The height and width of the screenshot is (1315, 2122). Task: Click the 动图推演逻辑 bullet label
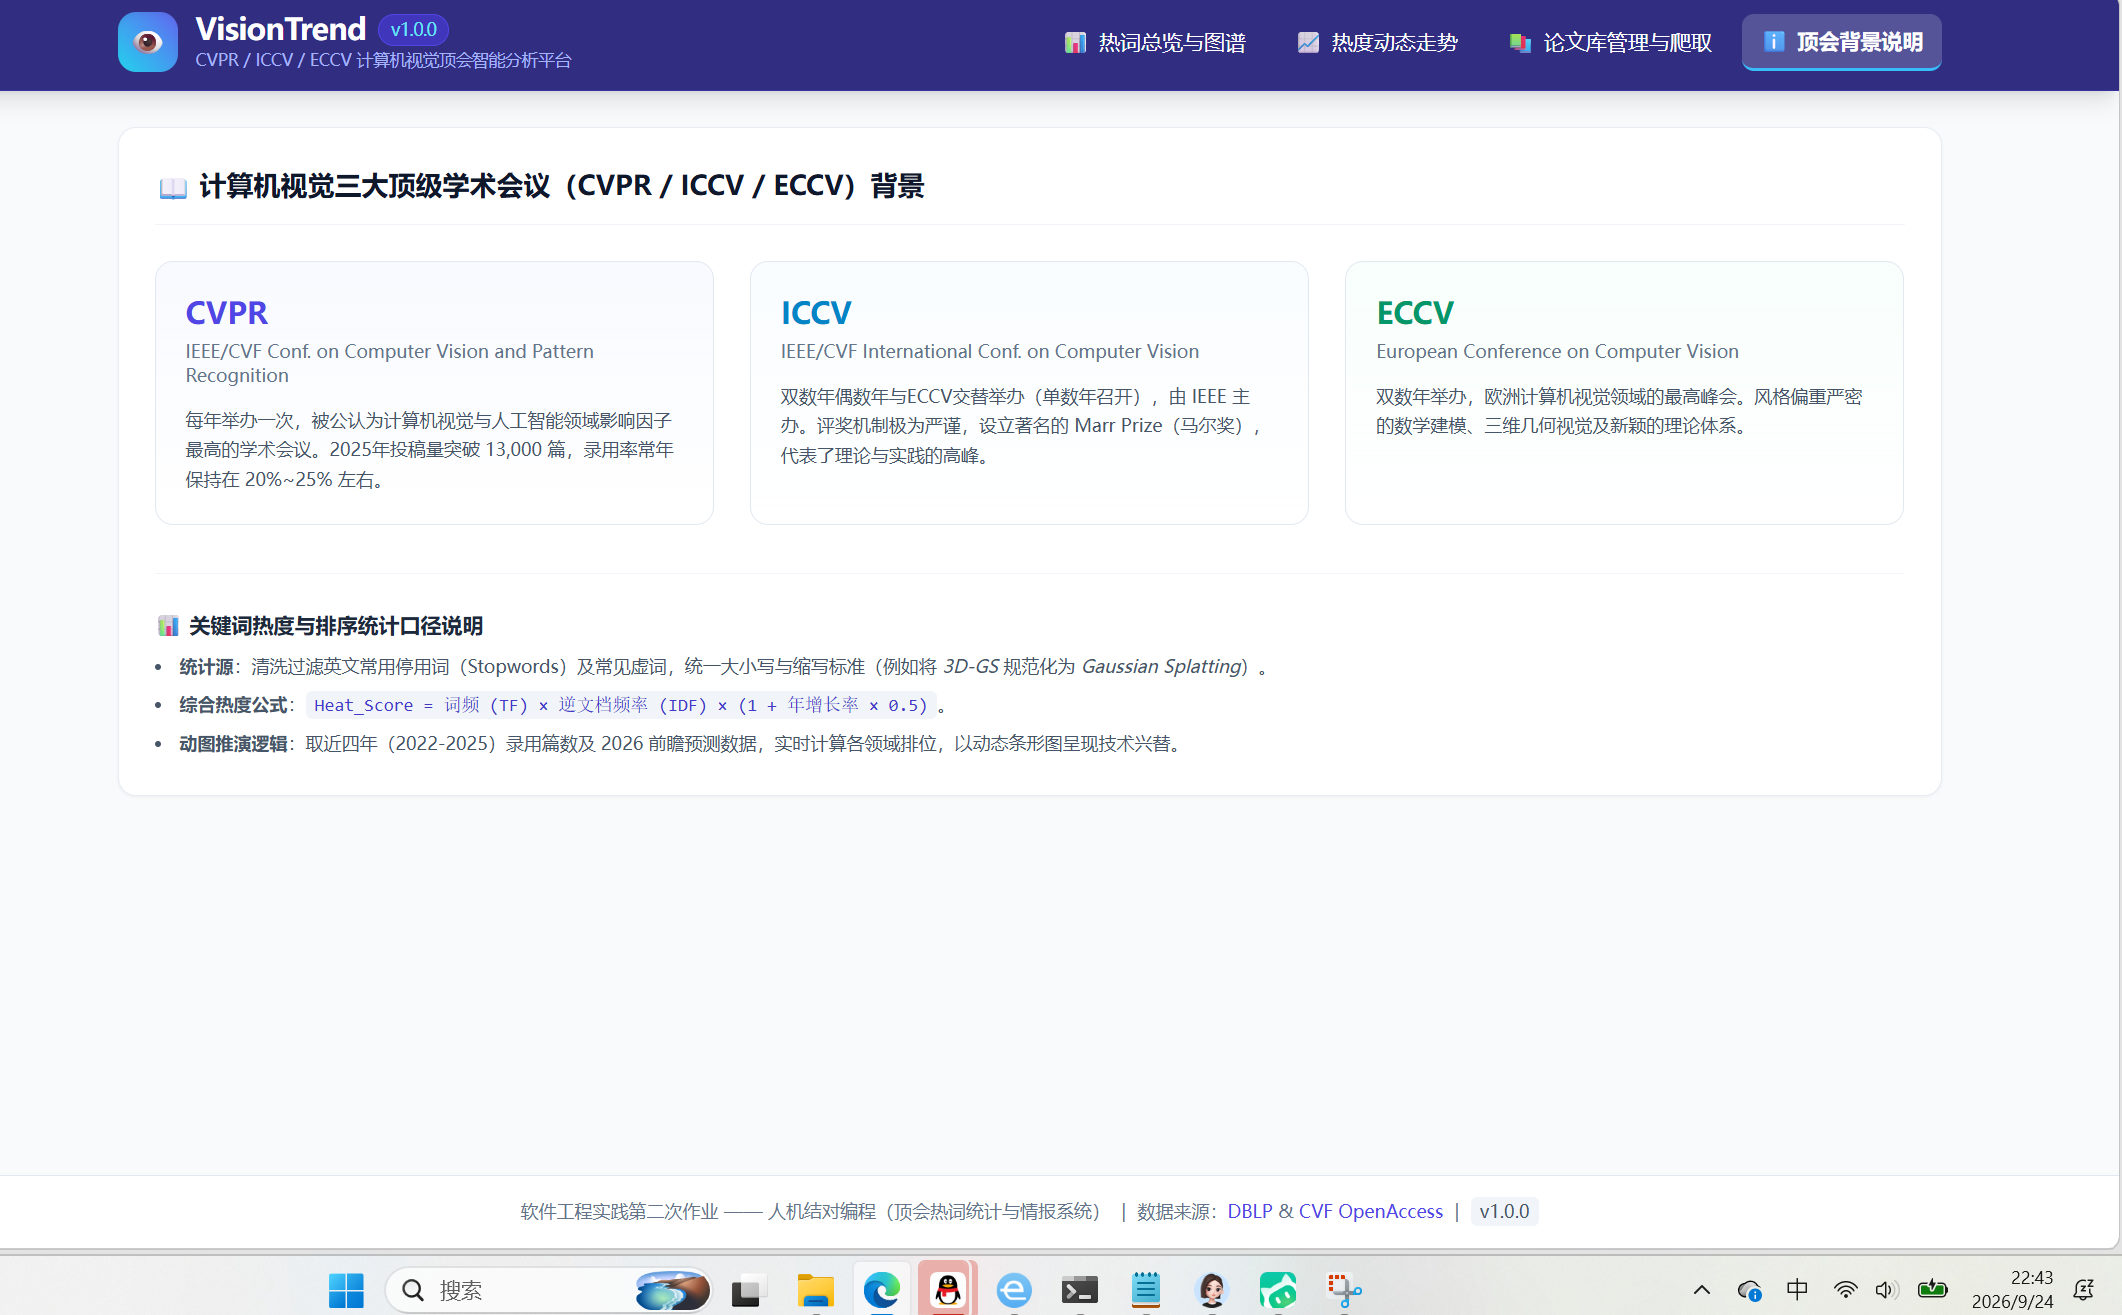(233, 744)
